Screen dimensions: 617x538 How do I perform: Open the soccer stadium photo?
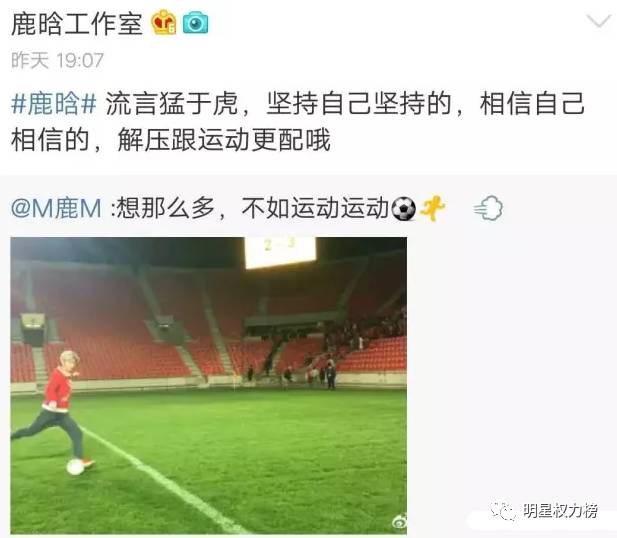[209, 385]
